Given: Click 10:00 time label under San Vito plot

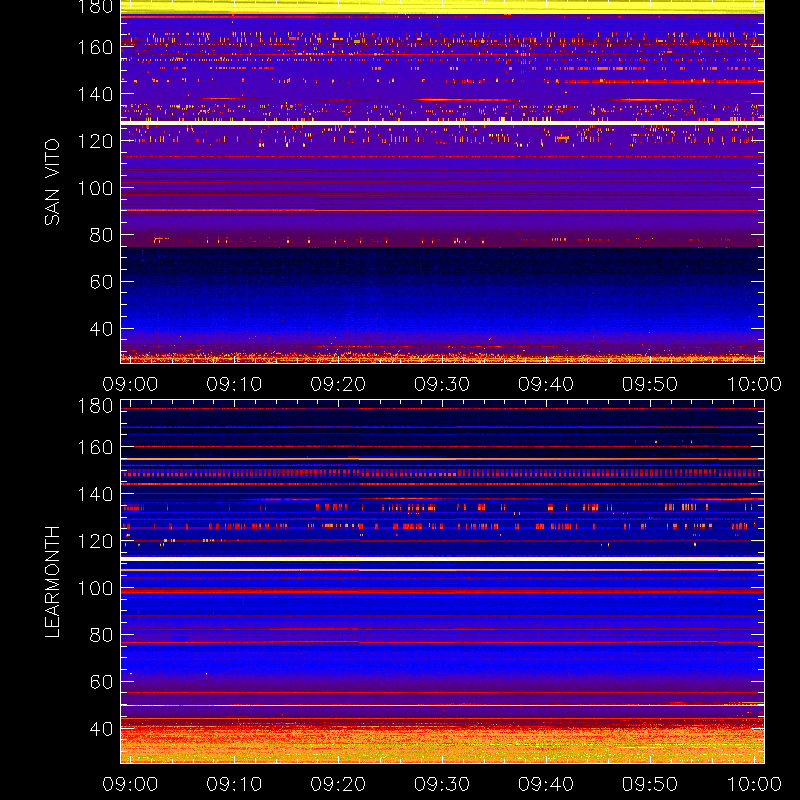Looking at the screenshot, I should point(754,384).
